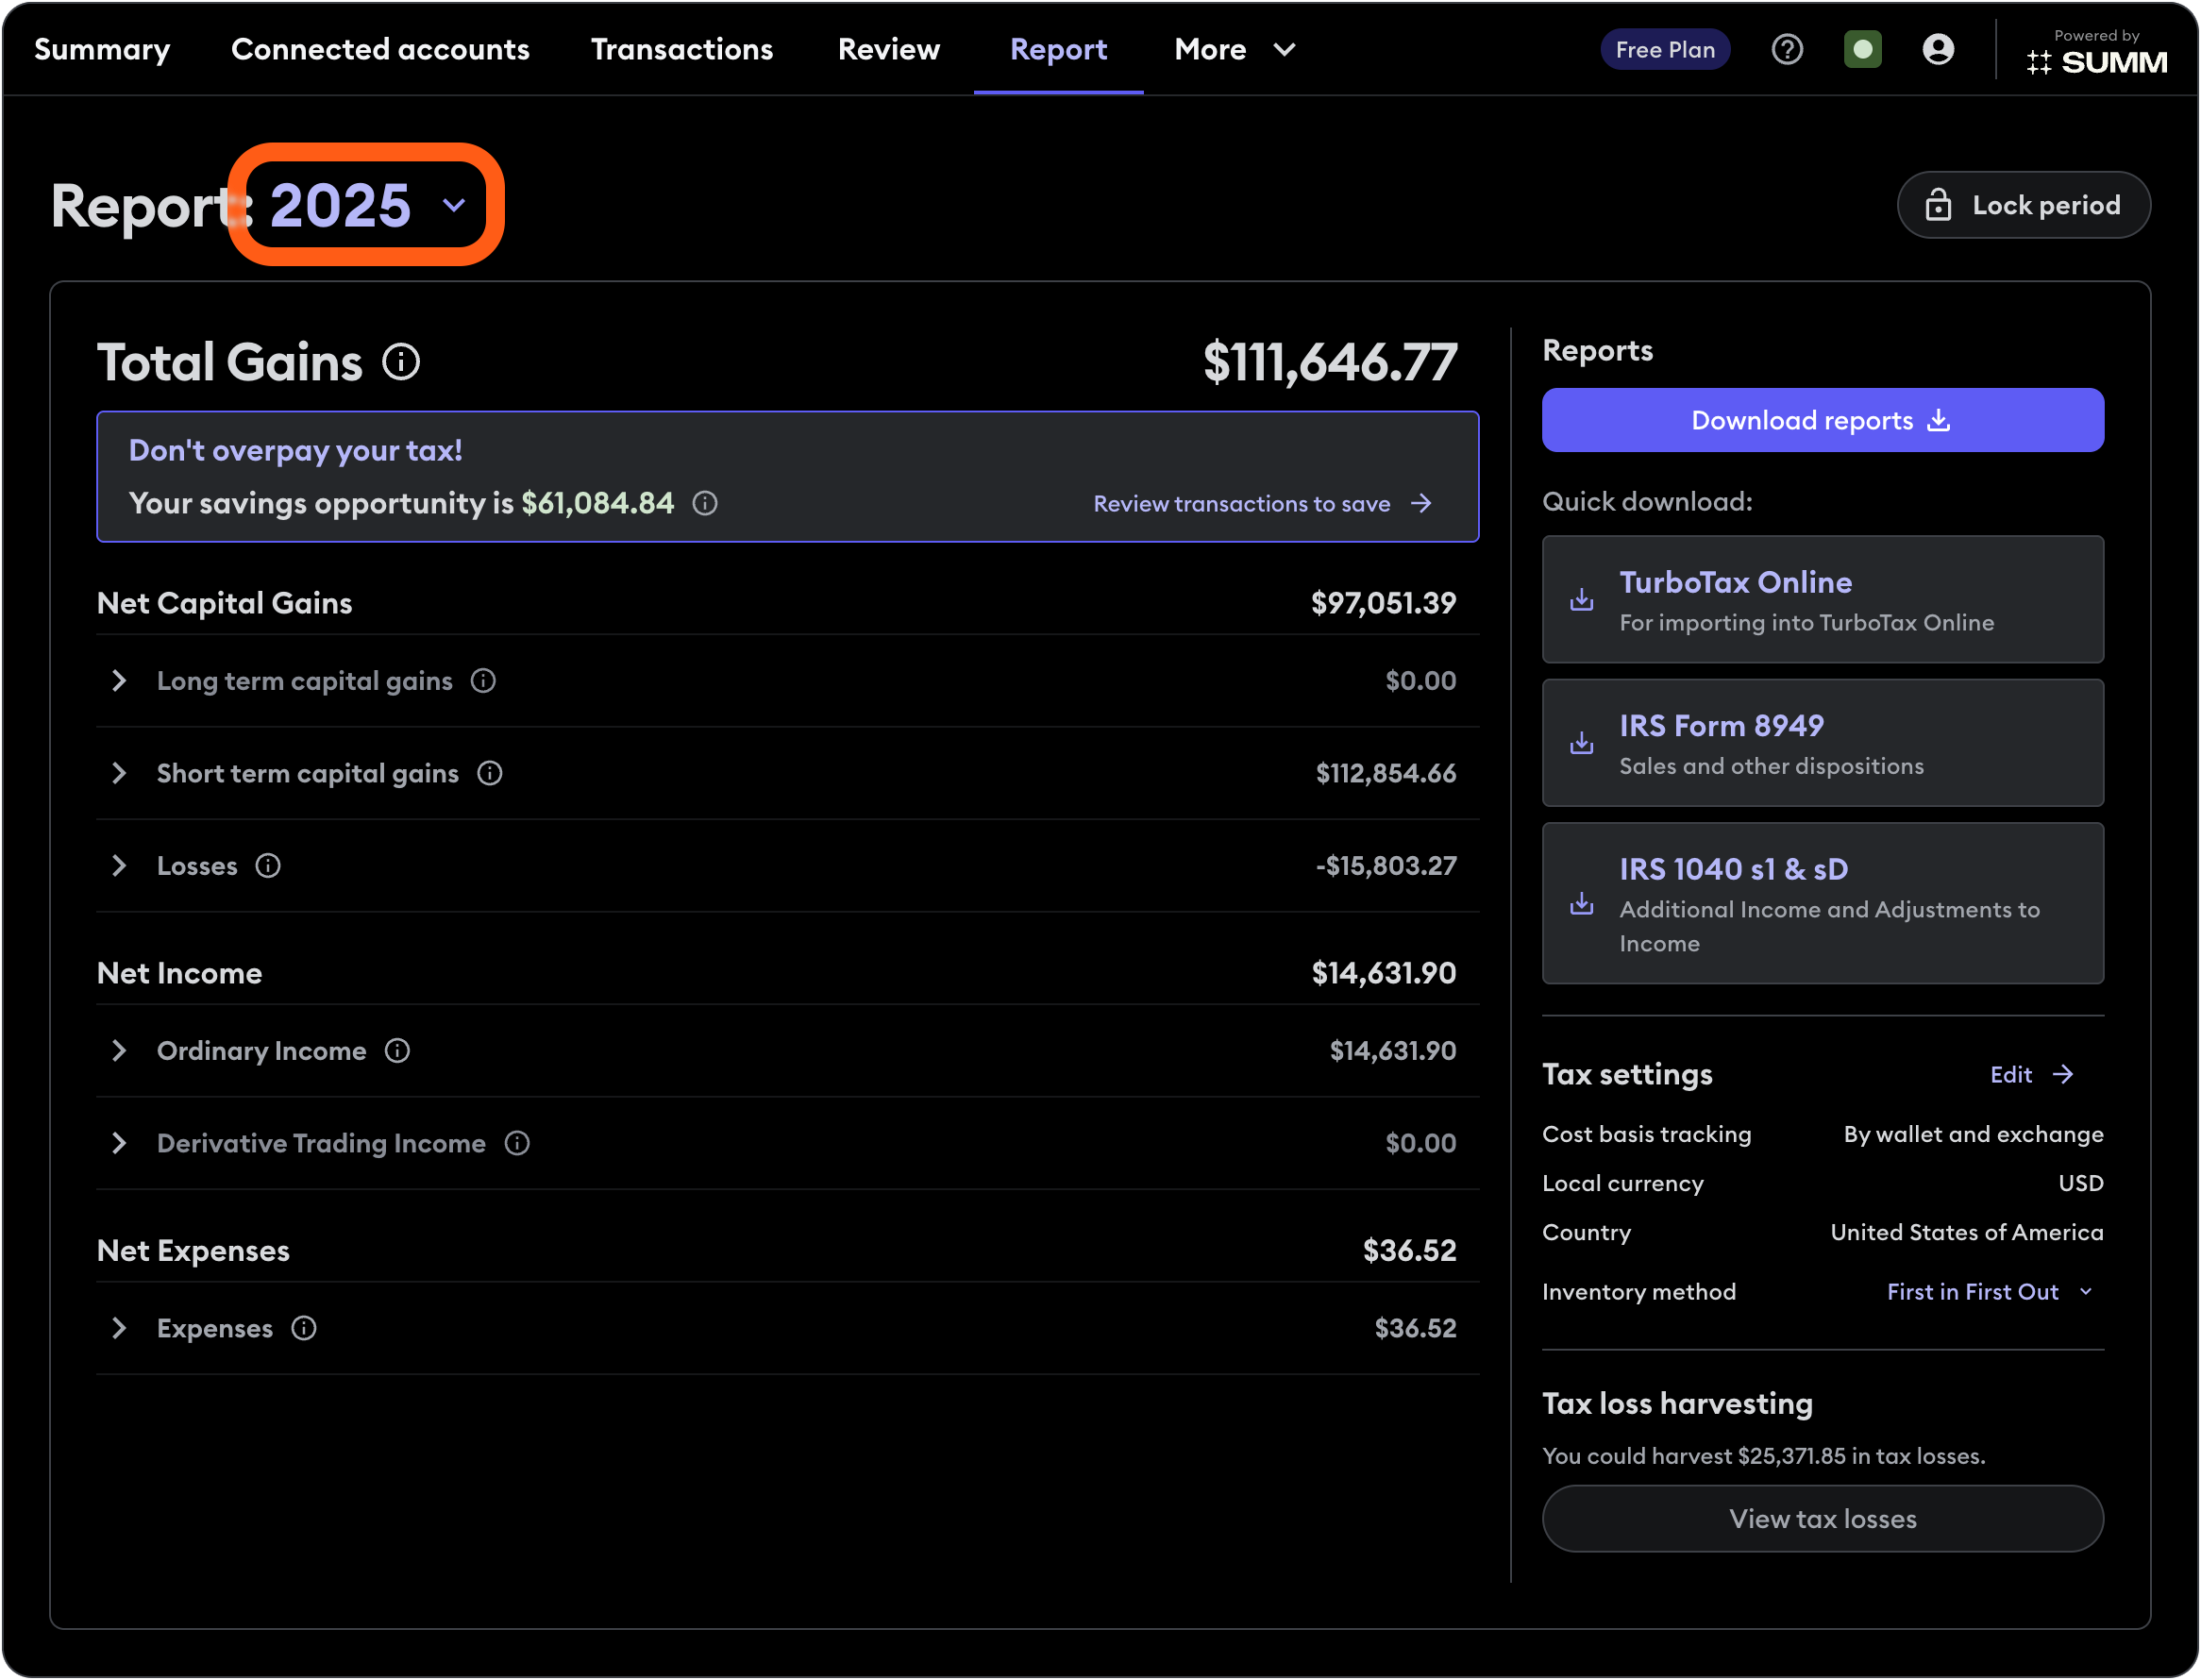Expand the Derivative Trading Income row
This screenshot has width=2201, height=1680.
coord(118,1143)
